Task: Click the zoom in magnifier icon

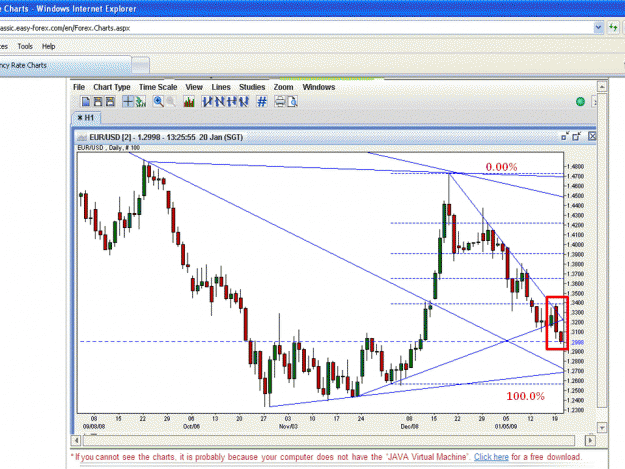Action: click(x=158, y=102)
